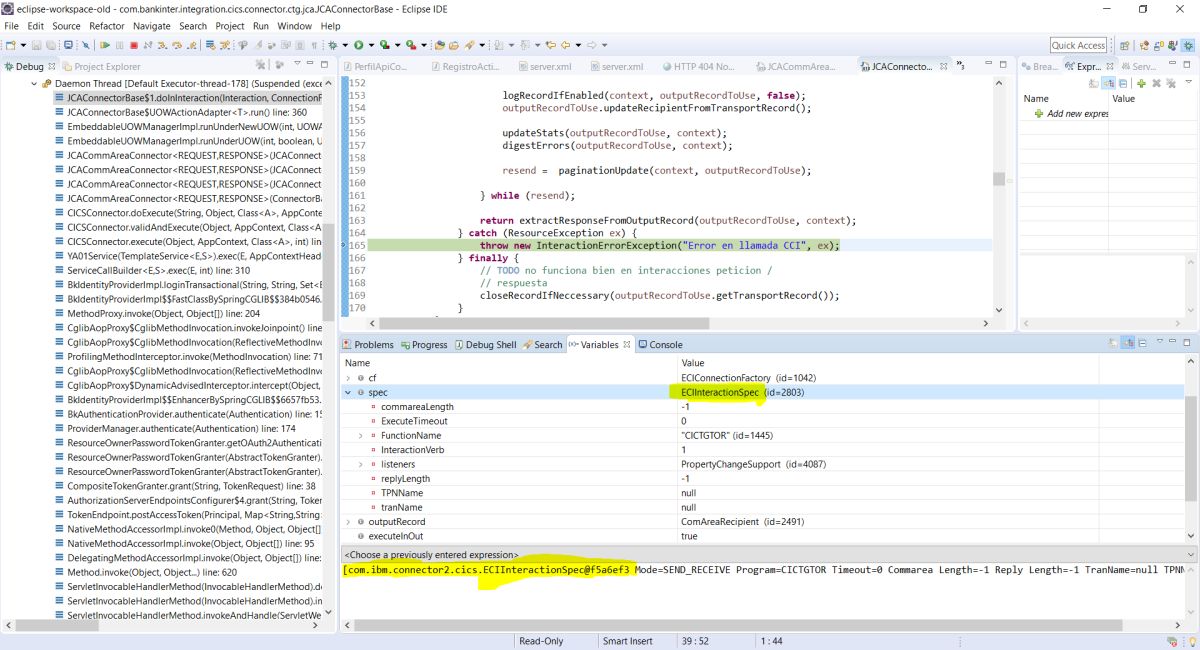The image size is (1200, 650).
Task: Expand the cf variable node
Action: [x=348, y=378]
